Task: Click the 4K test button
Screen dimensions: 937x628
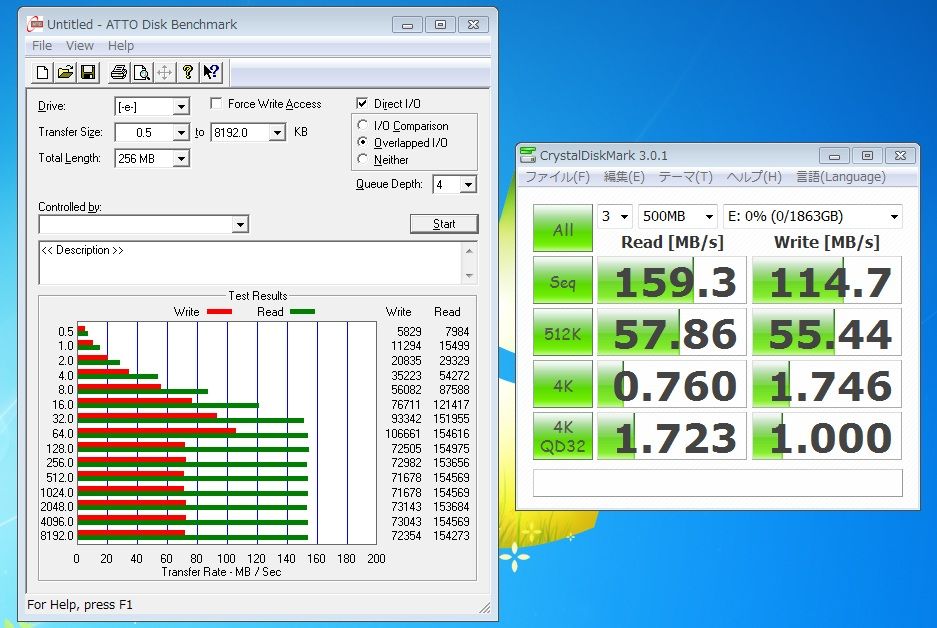Action: click(x=563, y=384)
